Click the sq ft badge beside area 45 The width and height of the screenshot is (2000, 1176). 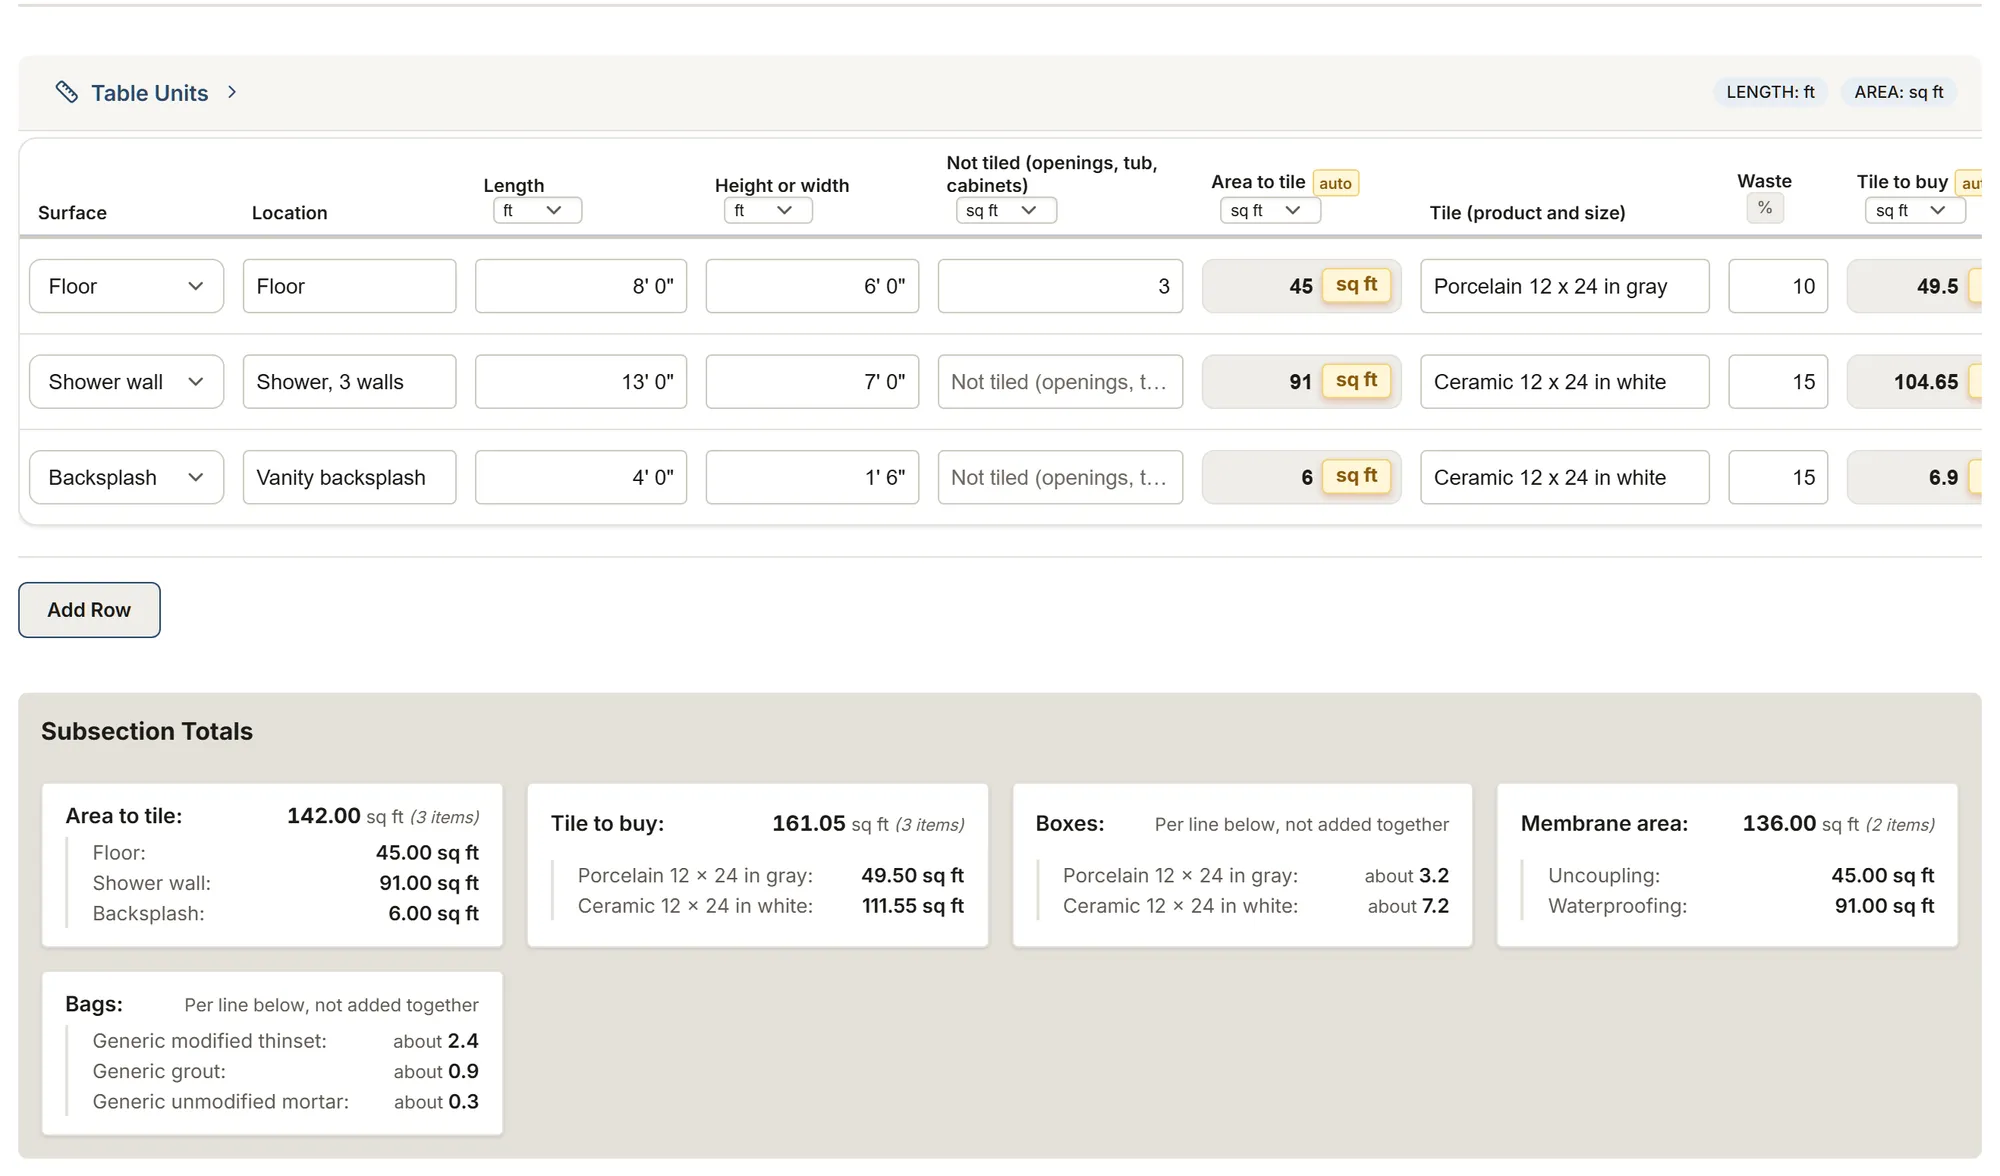point(1356,285)
